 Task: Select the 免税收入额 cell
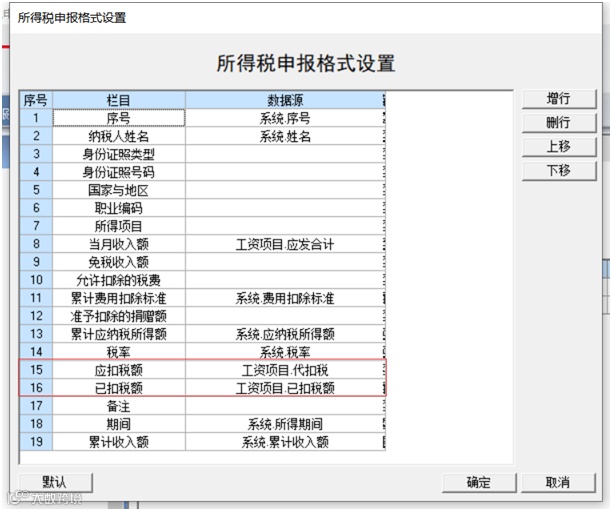[119, 262]
